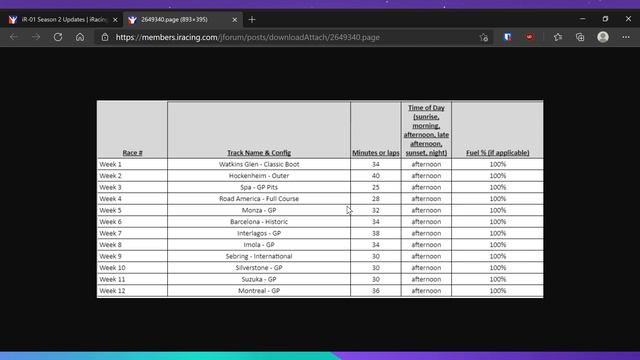Click the browser Back arrow

pyautogui.click(x=14, y=37)
